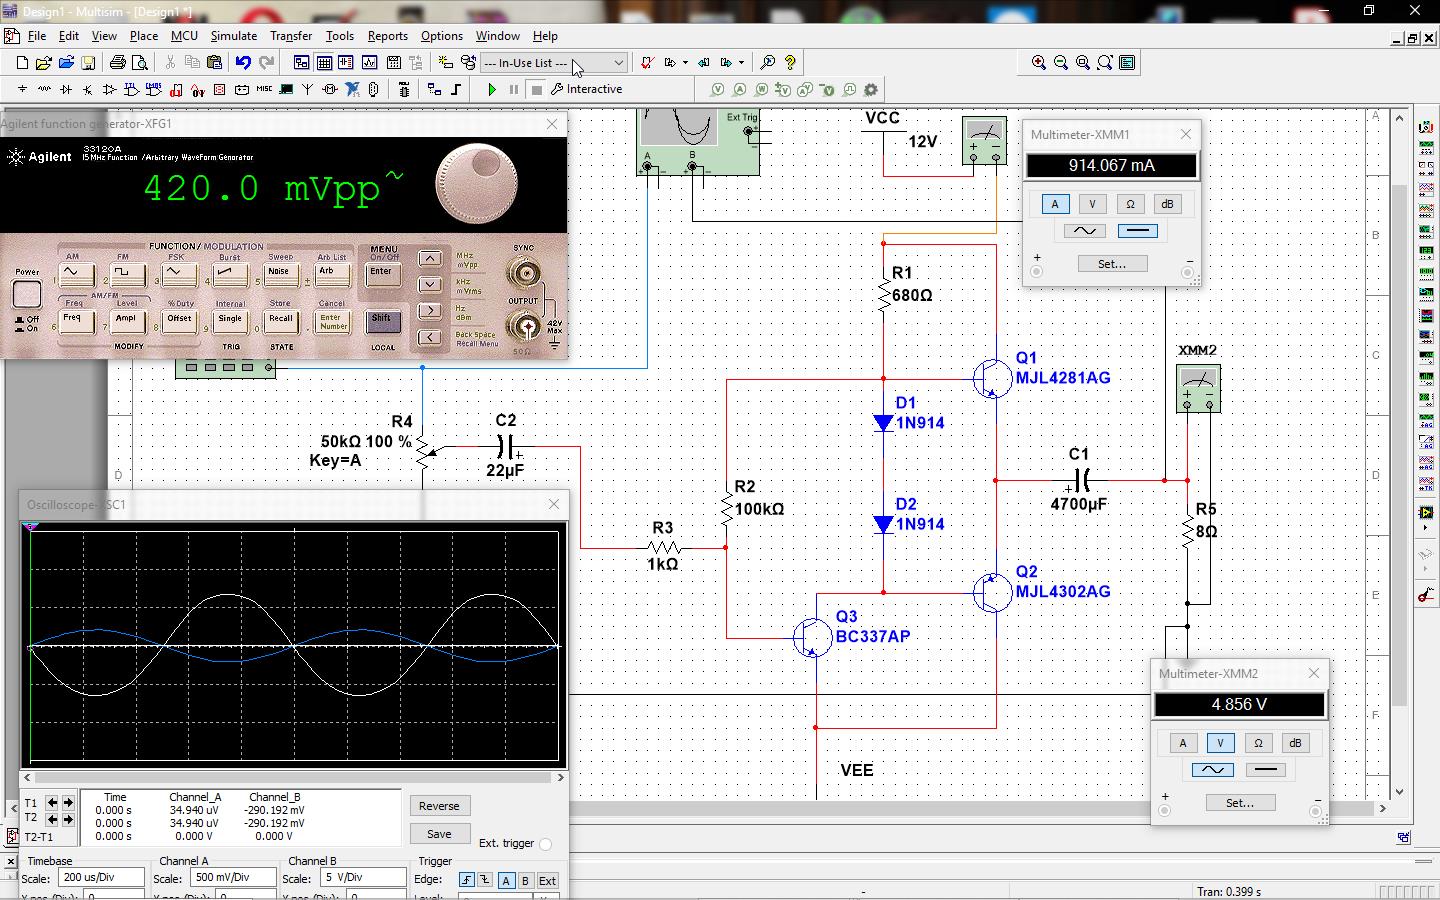The image size is (1440, 900).
Task: Select rising edge trigger in oscilloscope
Action: [466, 881]
